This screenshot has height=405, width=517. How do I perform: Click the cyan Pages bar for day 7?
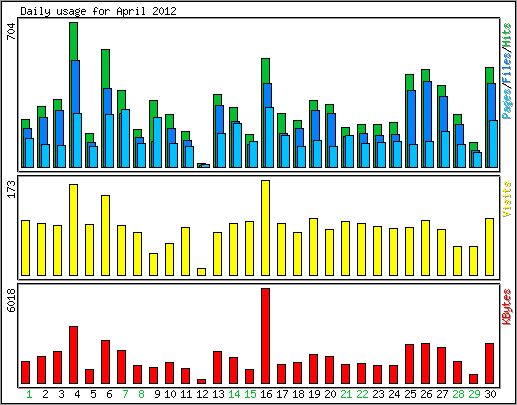point(125,138)
